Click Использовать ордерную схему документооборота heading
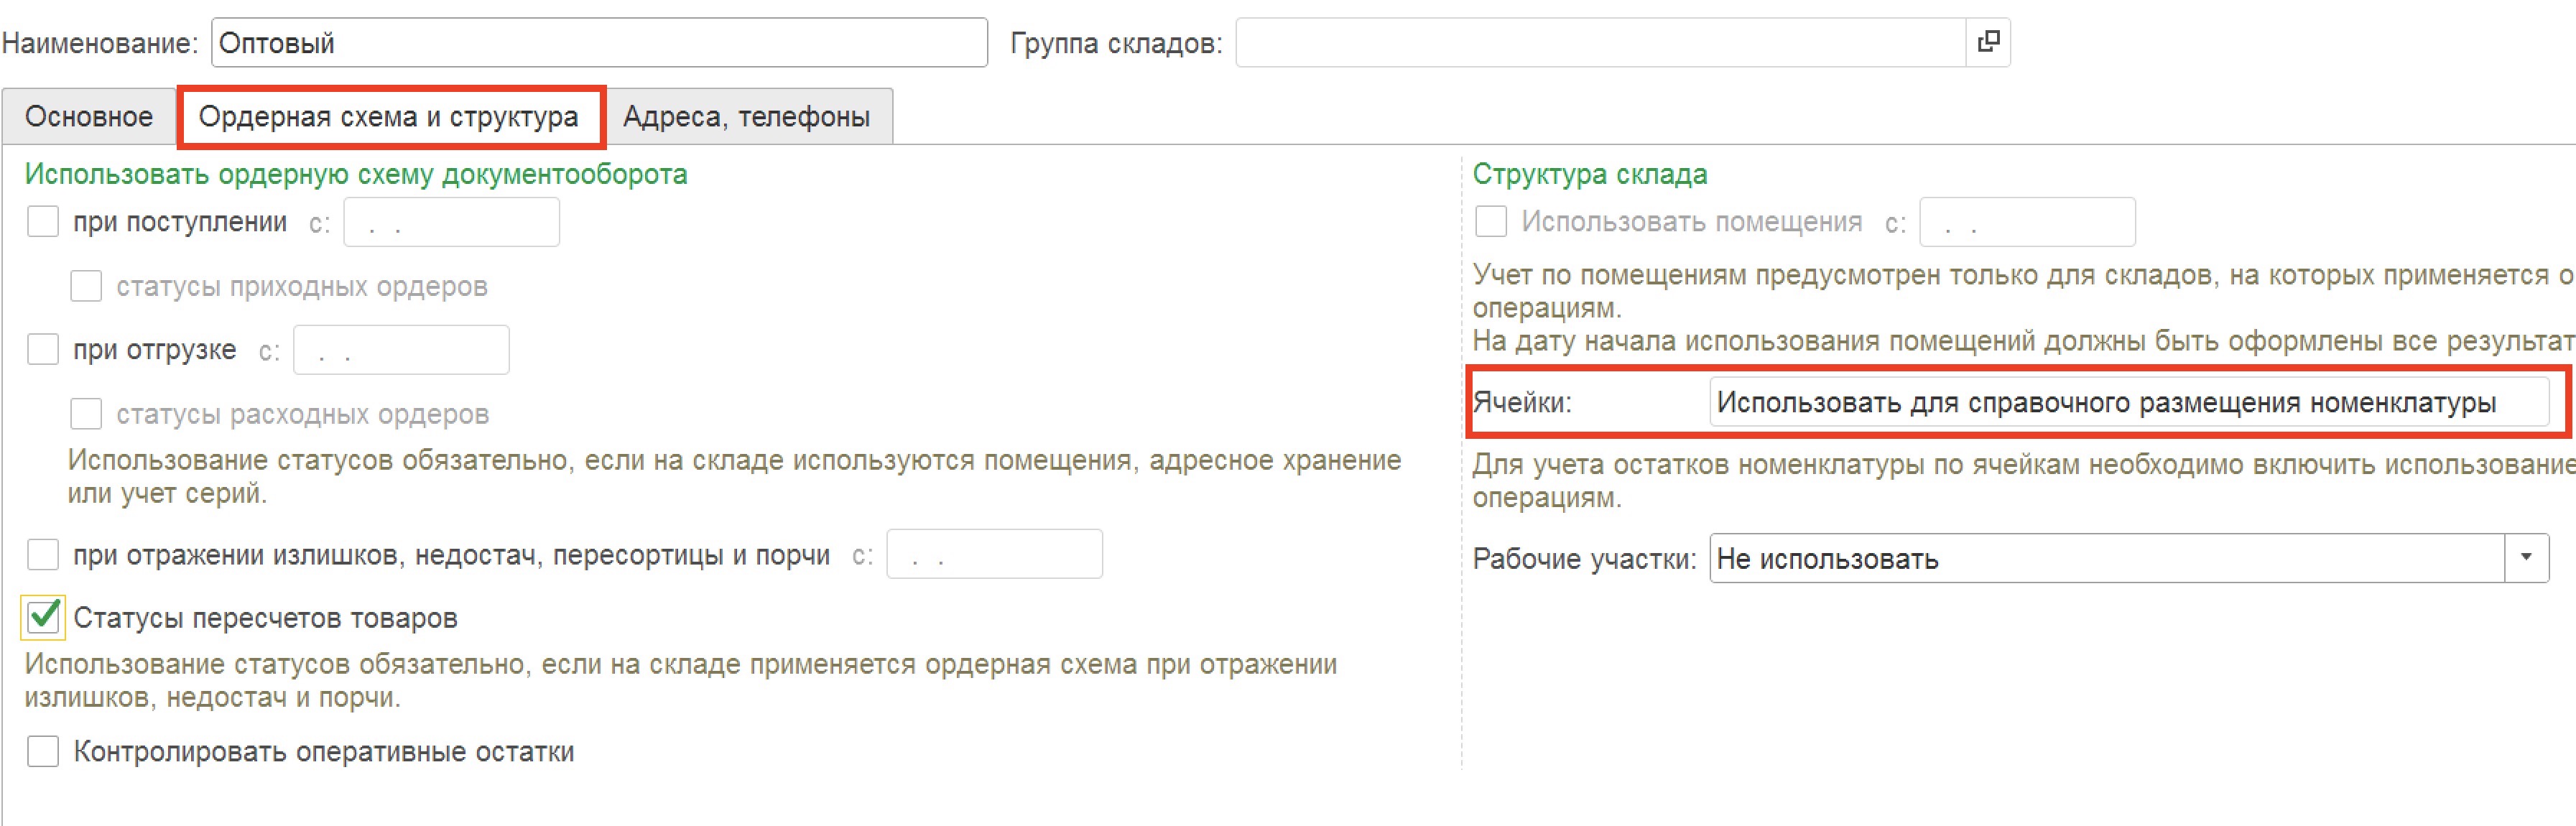2576x826 pixels. point(356,174)
